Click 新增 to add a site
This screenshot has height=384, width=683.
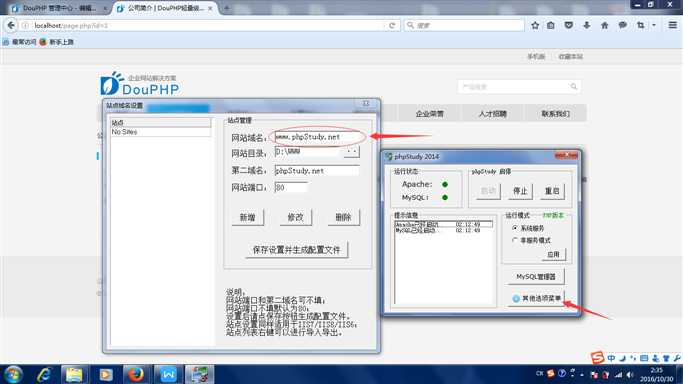247,217
